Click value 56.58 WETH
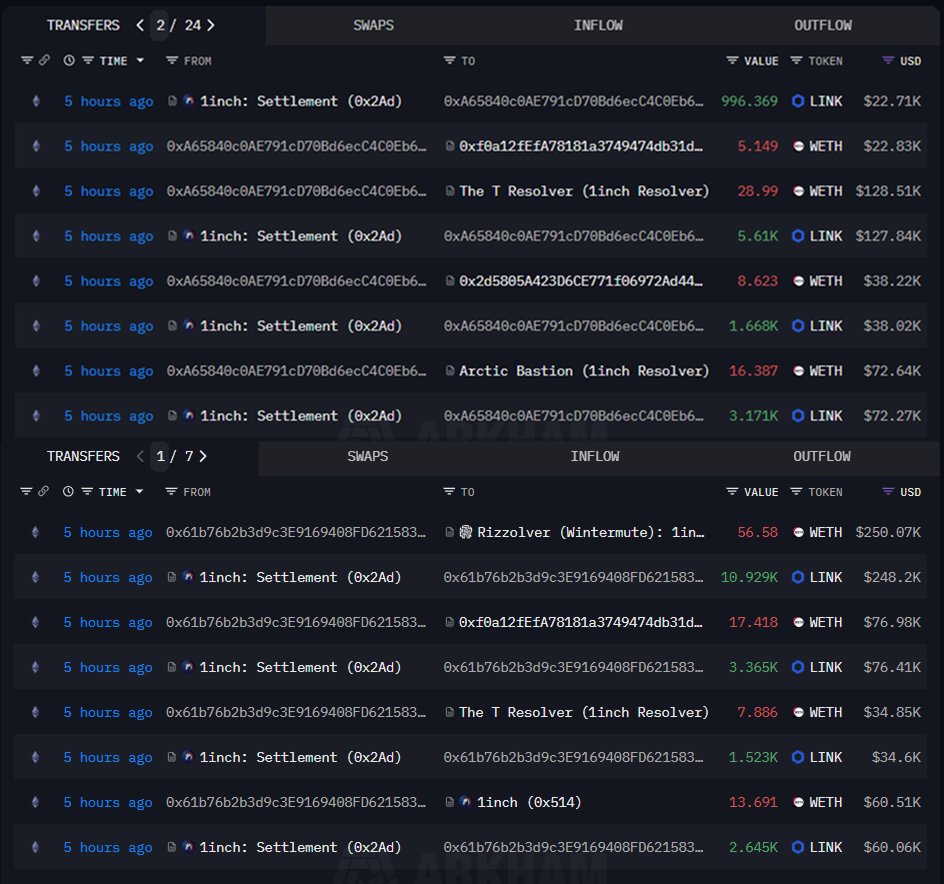This screenshot has height=884, width=944. (757, 532)
